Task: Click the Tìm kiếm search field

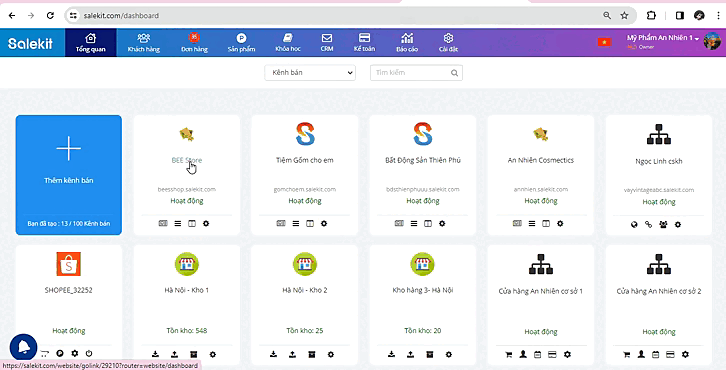Action: (x=416, y=73)
